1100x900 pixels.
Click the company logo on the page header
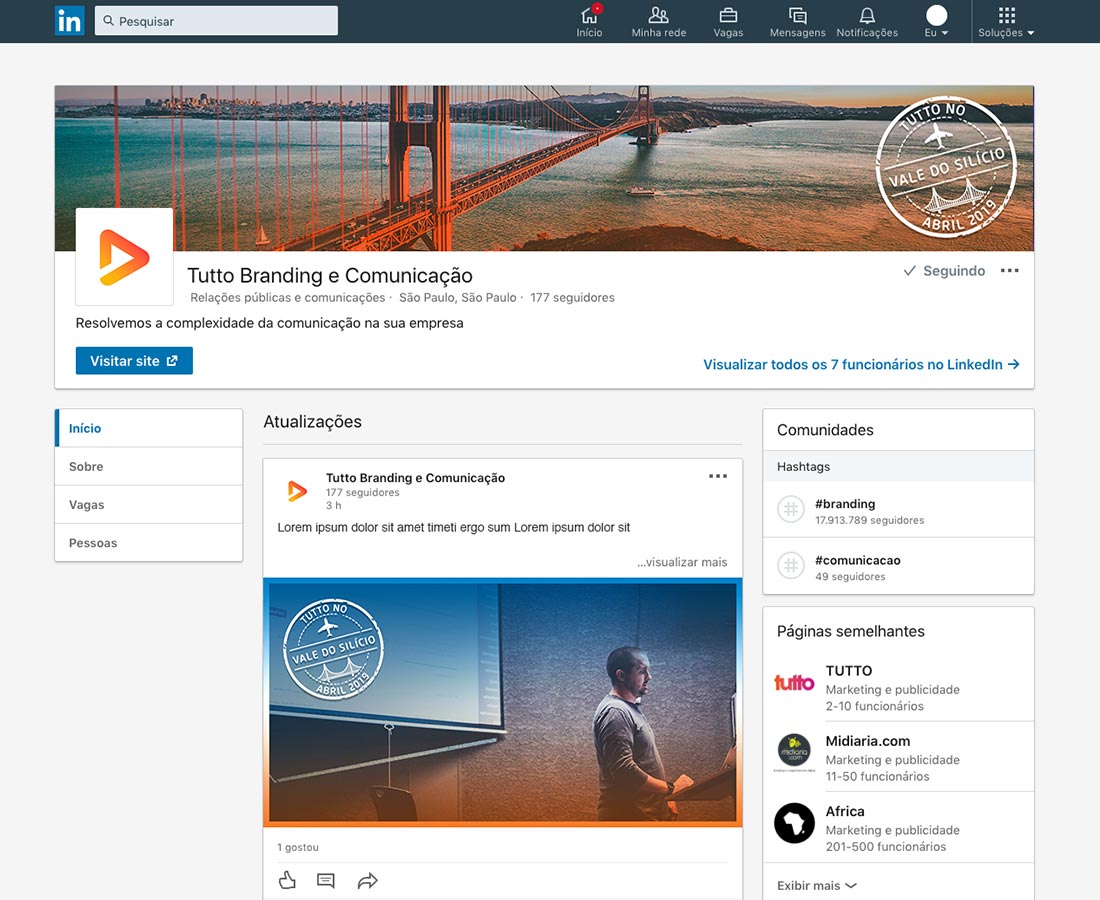pos(124,257)
